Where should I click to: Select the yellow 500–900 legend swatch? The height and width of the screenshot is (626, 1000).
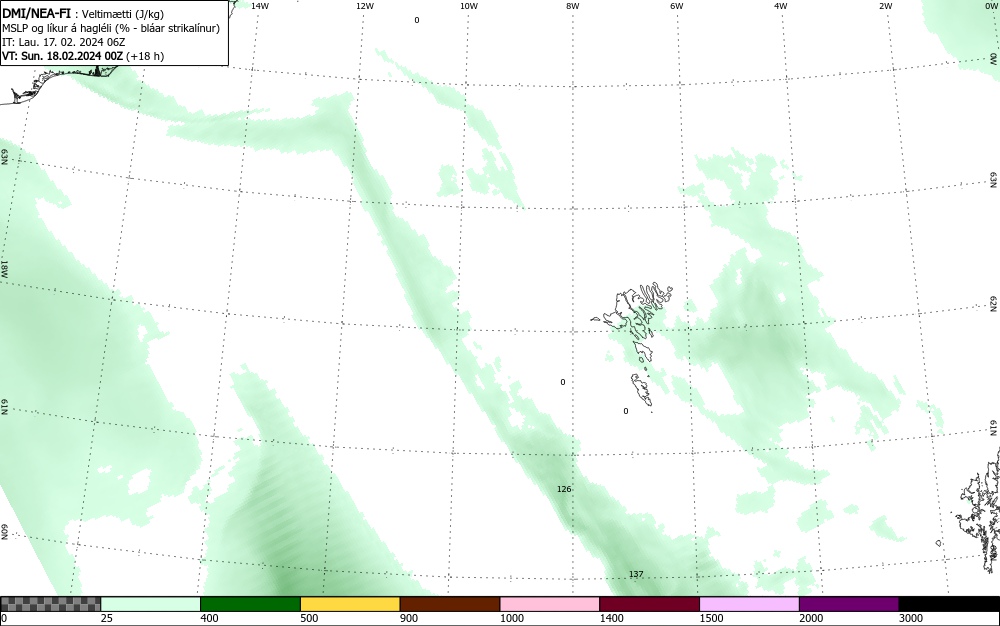(350, 604)
